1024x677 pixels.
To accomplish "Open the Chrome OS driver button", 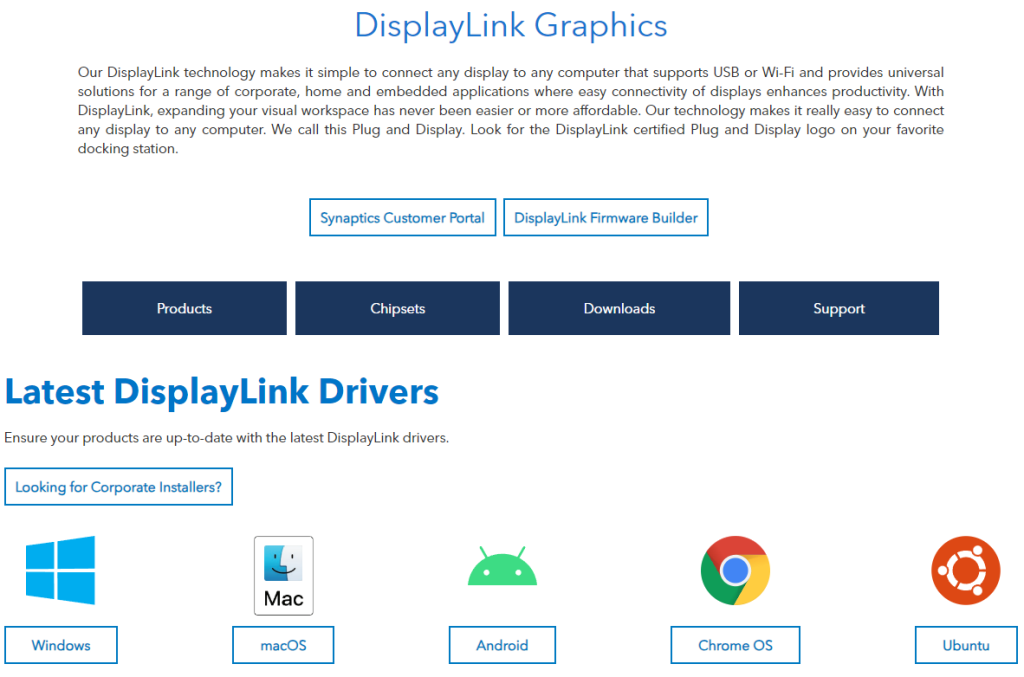I will tap(735, 645).
